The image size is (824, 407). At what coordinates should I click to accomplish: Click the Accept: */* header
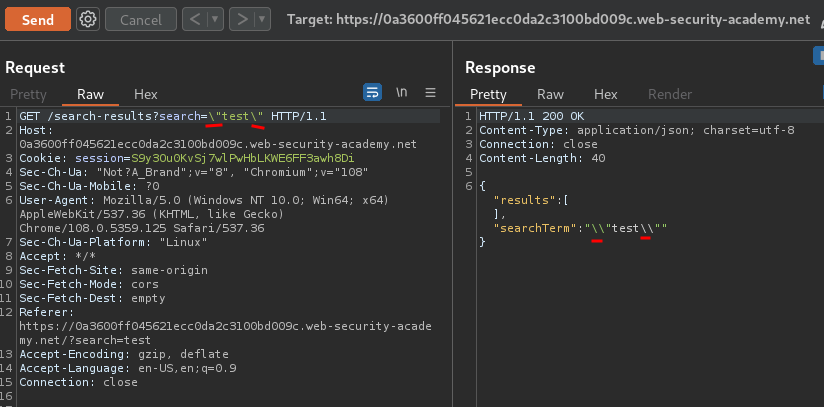55,256
